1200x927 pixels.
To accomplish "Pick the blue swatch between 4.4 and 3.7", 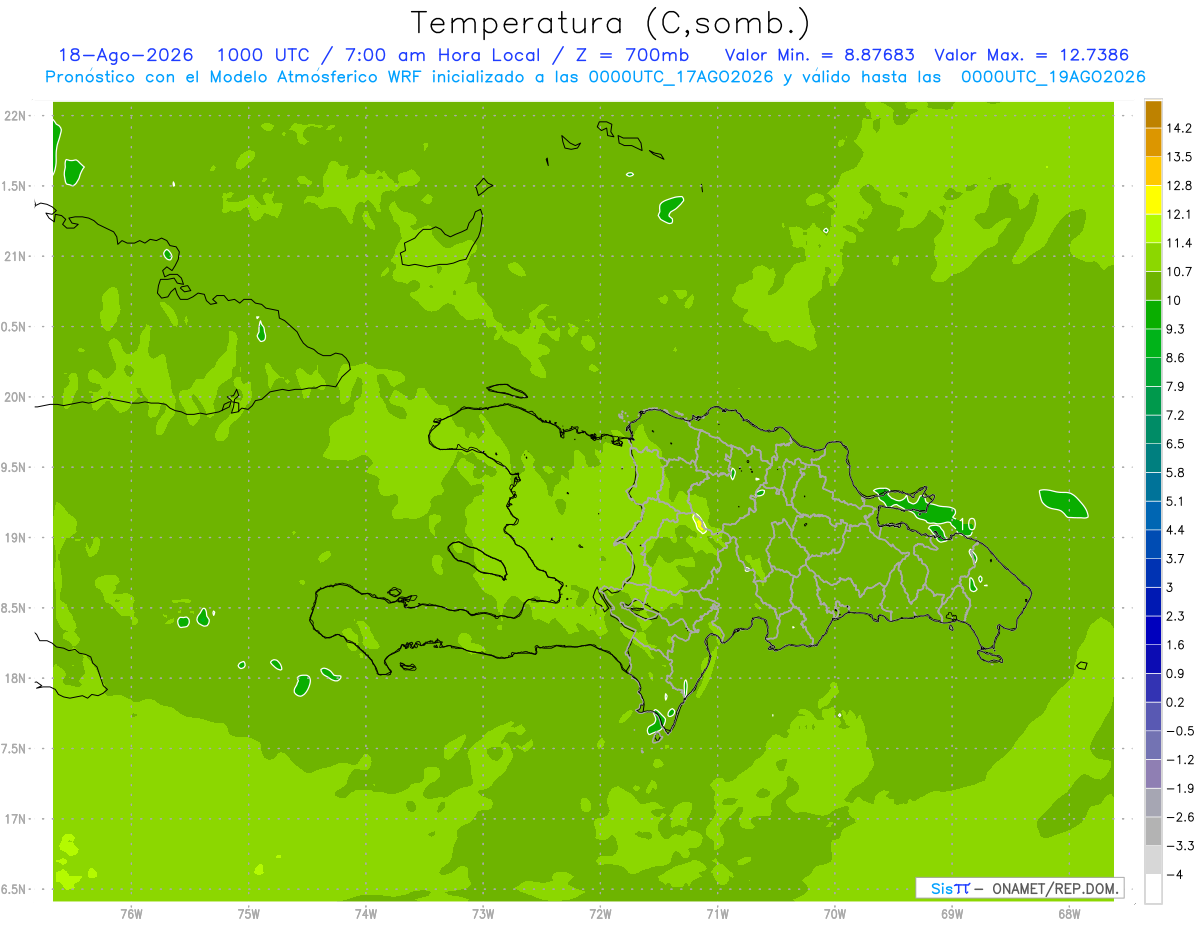I will click(1153, 543).
